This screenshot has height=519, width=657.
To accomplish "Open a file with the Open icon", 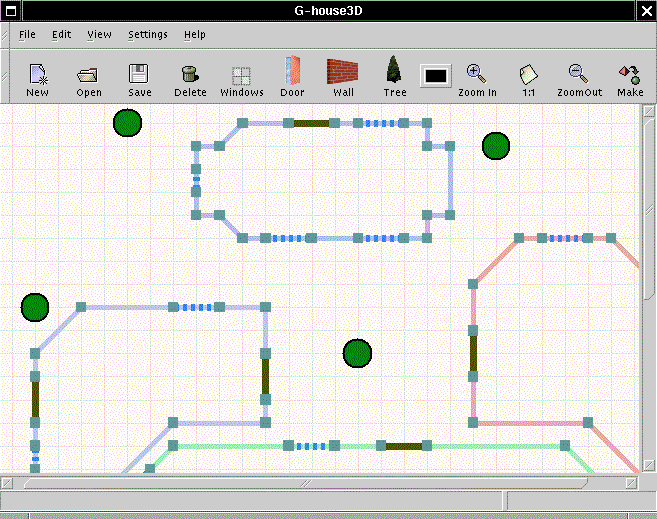I will (x=88, y=76).
